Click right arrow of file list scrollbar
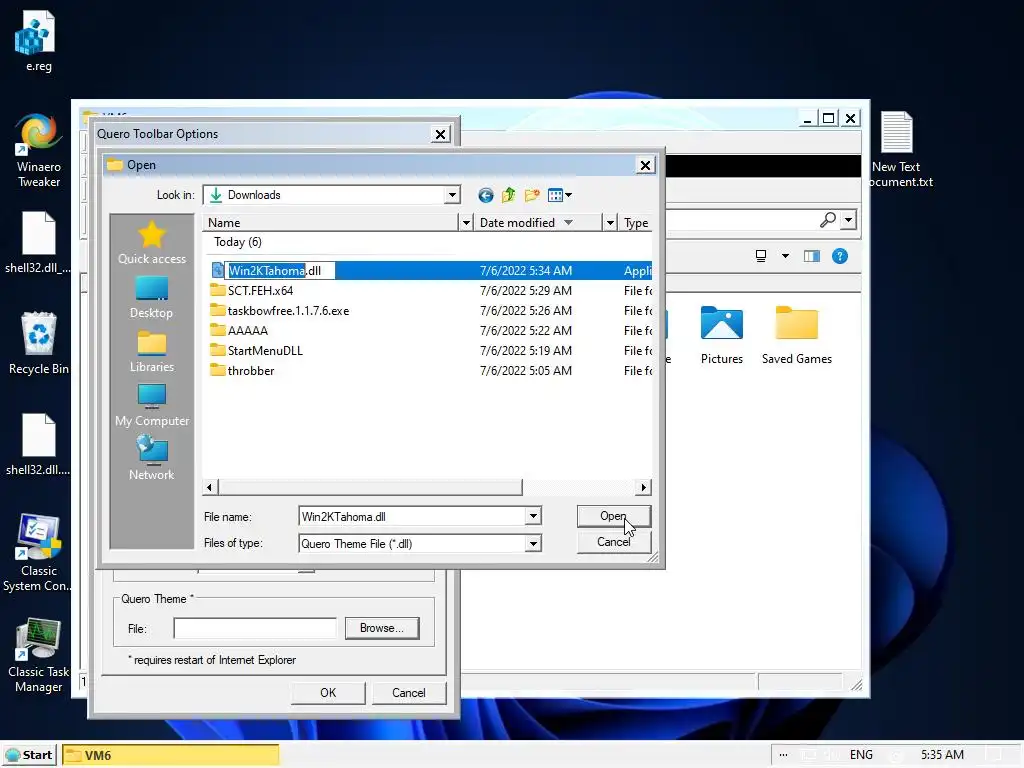This screenshot has width=1024, height=768. 643,487
